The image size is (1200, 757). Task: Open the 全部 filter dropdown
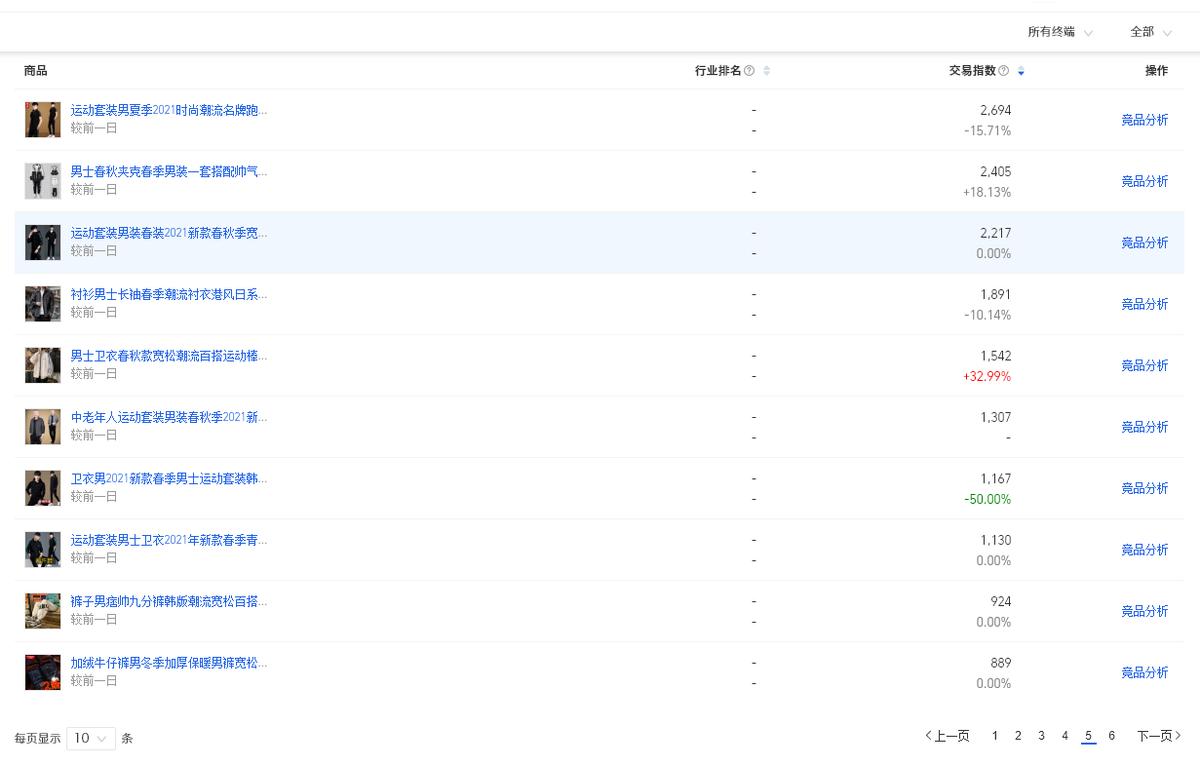point(1150,32)
